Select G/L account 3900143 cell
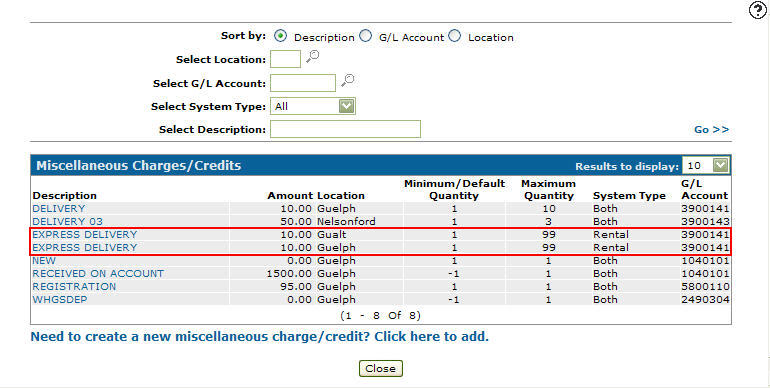The image size is (770, 389). 705,222
